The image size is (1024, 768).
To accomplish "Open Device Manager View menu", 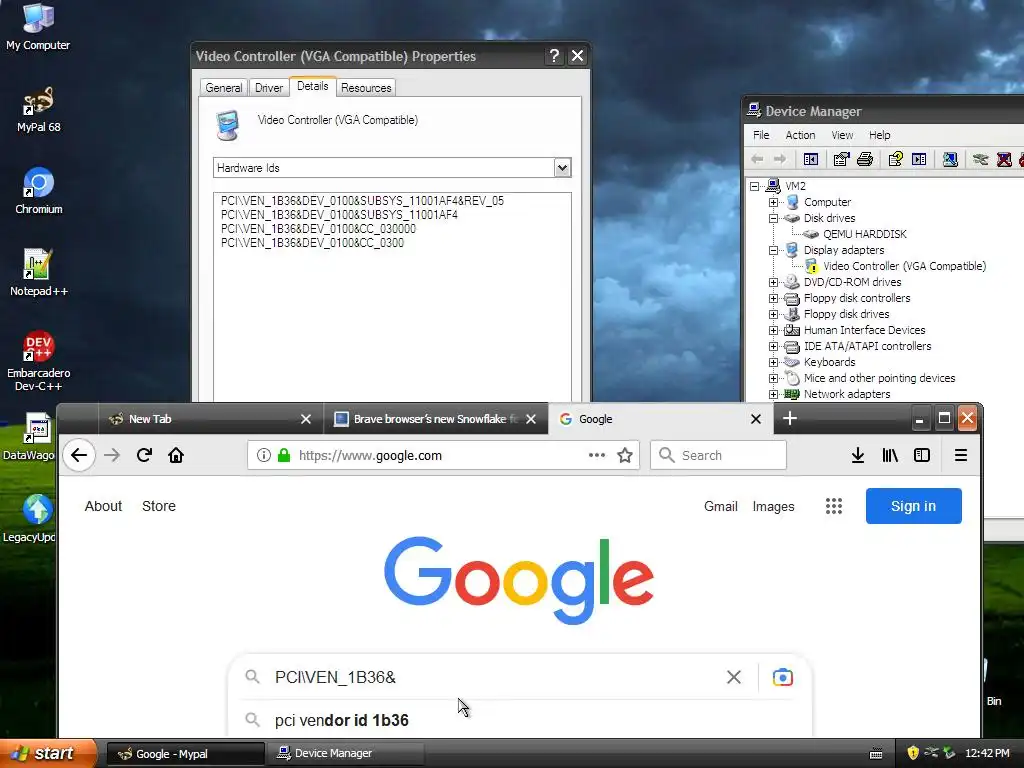I will click(x=842, y=135).
